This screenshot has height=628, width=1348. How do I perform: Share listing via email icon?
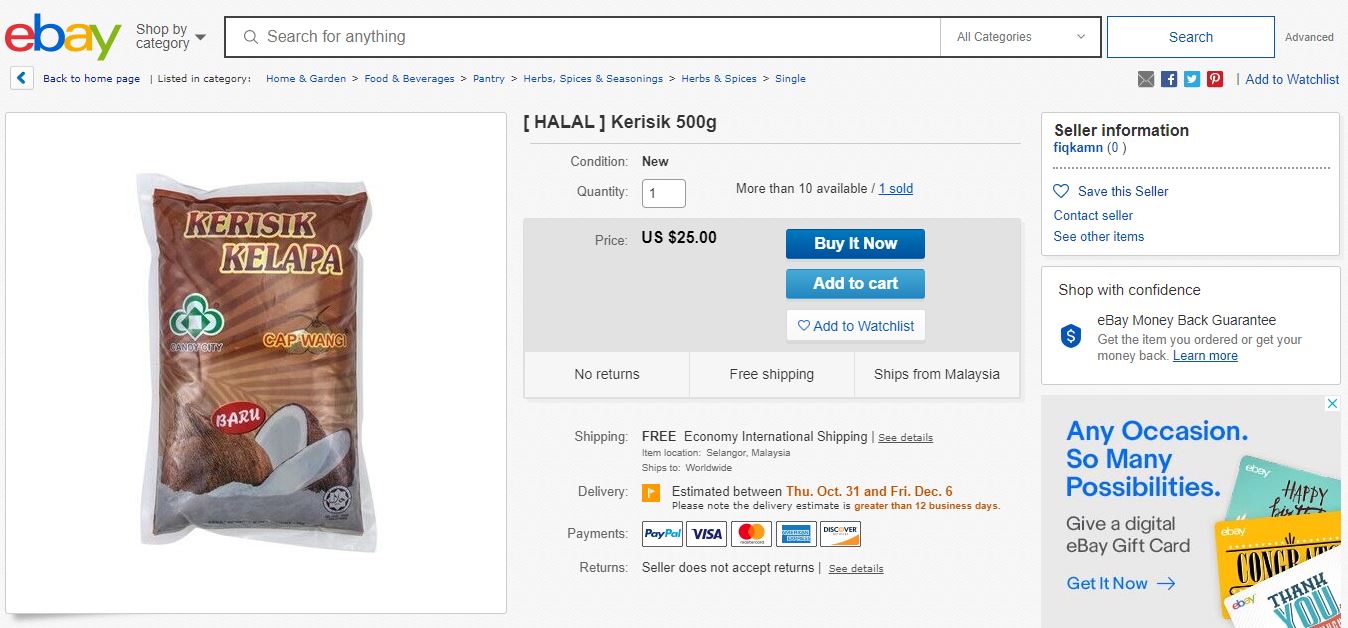1146,79
